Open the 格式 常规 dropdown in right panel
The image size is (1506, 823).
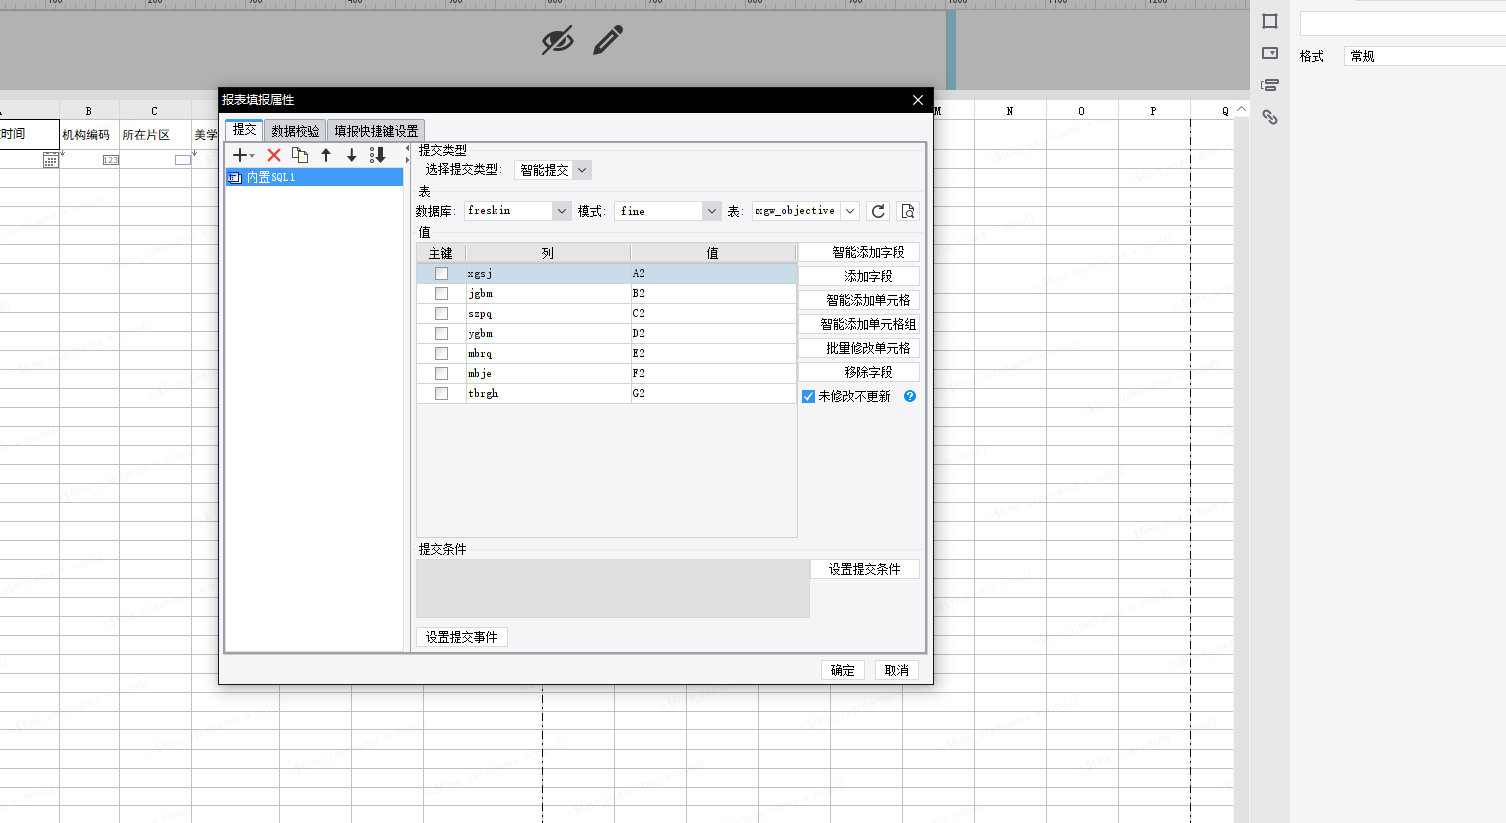click(x=1425, y=56)
